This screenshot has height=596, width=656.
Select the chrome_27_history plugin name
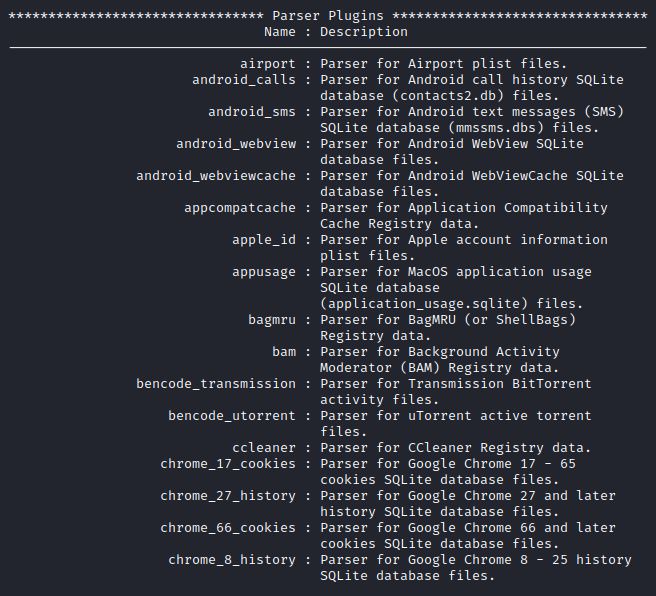(x=228, y=496)
